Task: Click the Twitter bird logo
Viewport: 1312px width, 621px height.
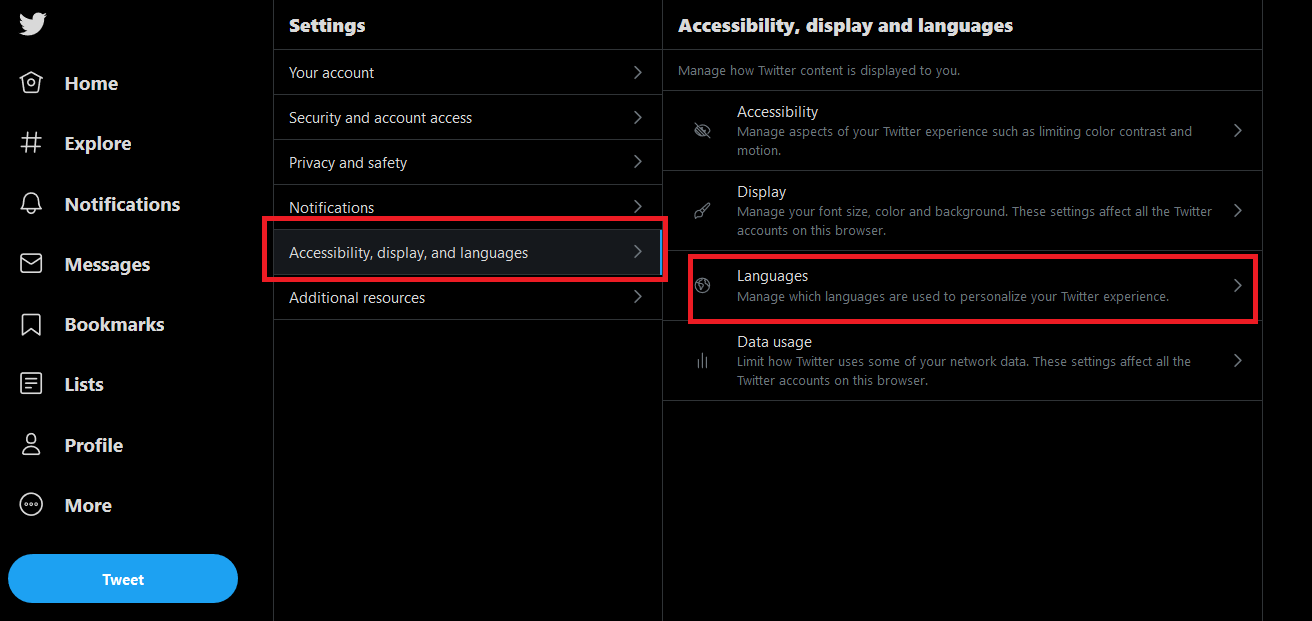Action: pyautogui.click(x=32, y=24)
